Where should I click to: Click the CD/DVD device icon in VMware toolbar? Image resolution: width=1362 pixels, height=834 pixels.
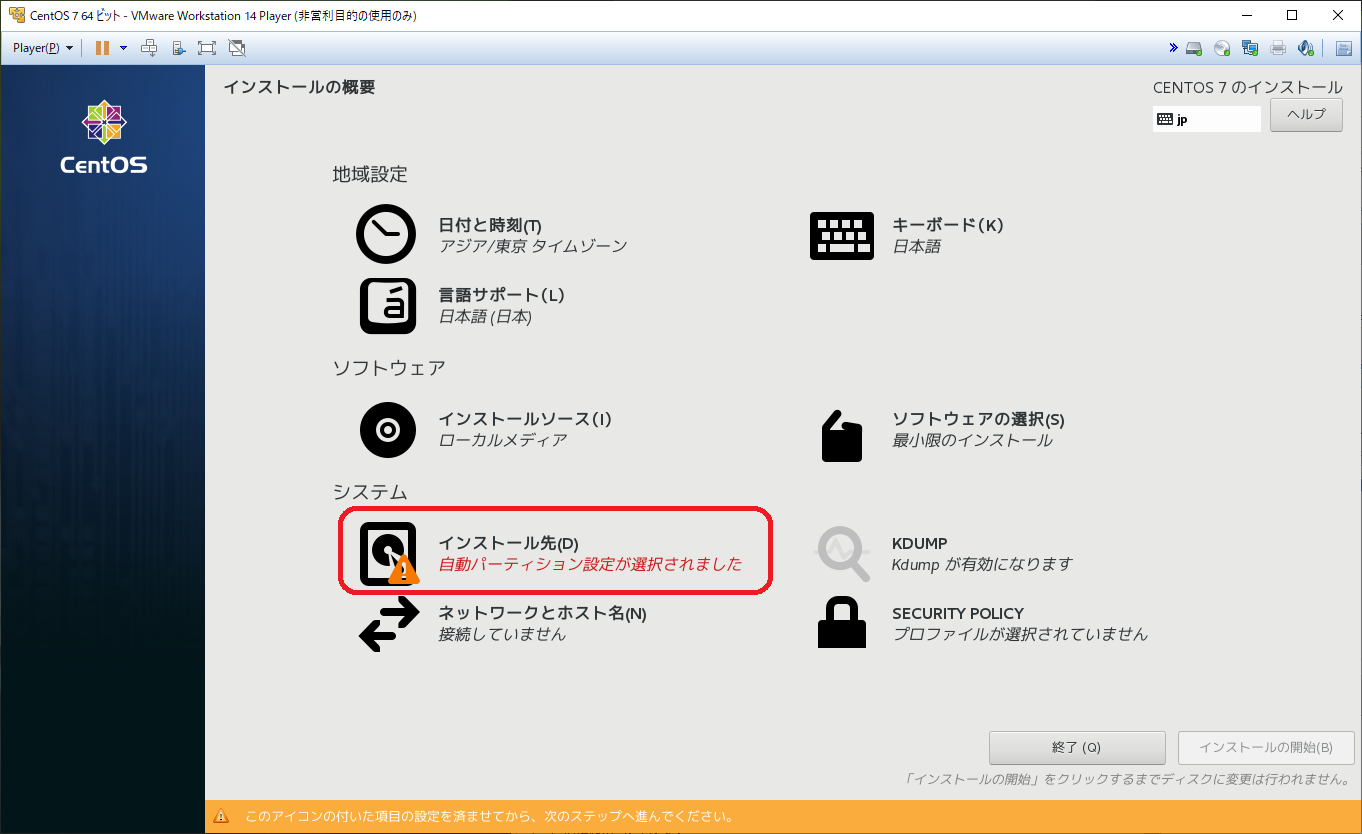(x=1222, y=47)
